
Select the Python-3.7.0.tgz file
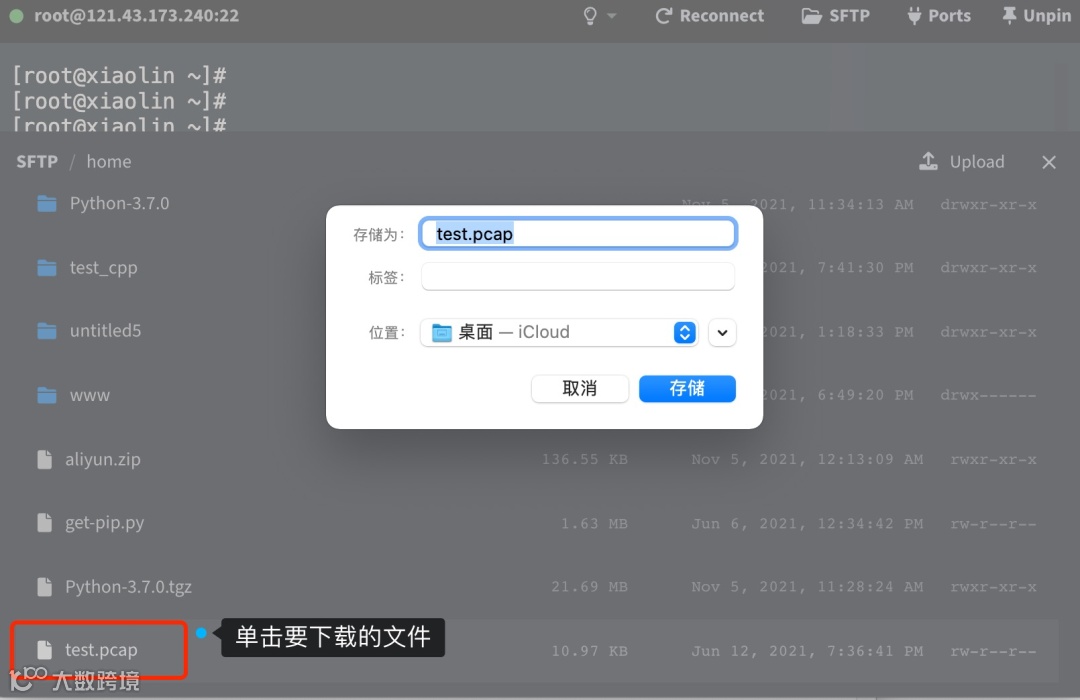click(x=128, y=587)
